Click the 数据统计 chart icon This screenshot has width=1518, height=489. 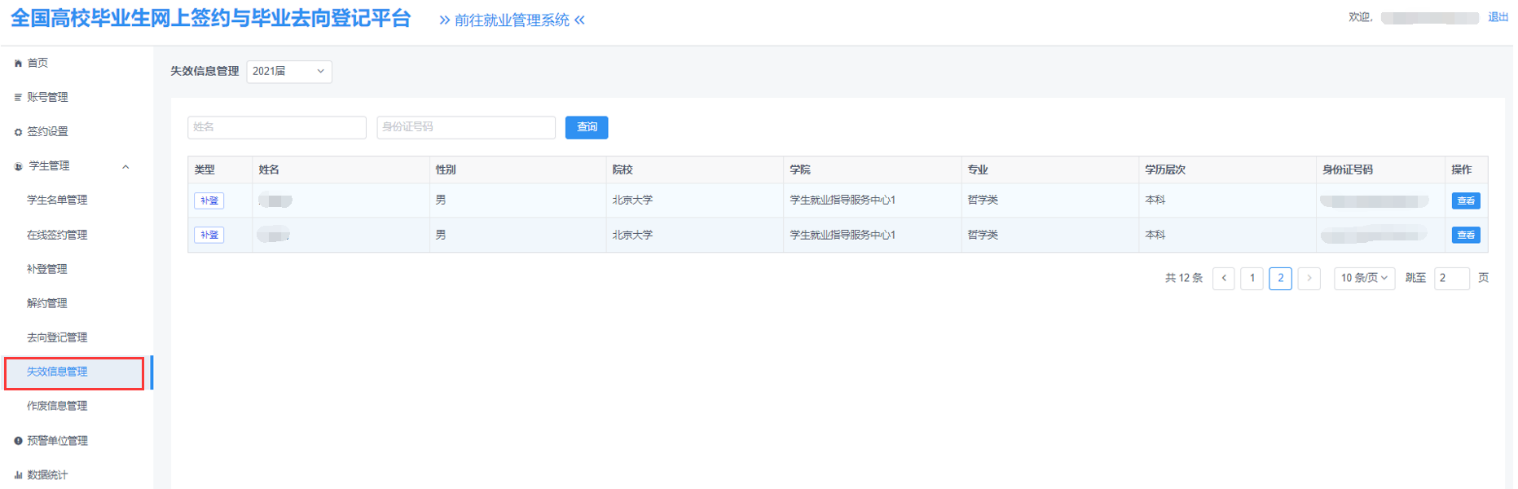pos(17,475)
